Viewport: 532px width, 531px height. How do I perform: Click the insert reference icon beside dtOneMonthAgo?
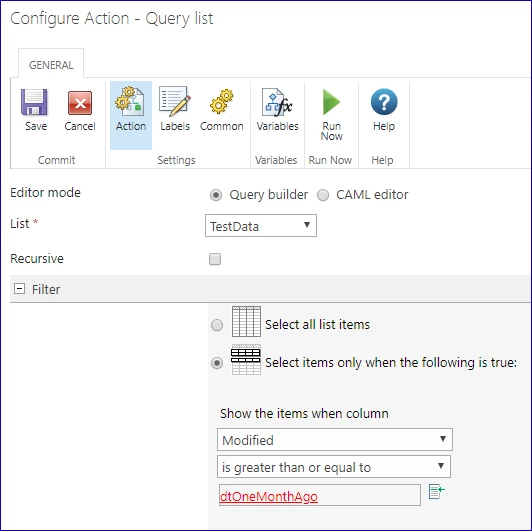[x=436, y=491]
